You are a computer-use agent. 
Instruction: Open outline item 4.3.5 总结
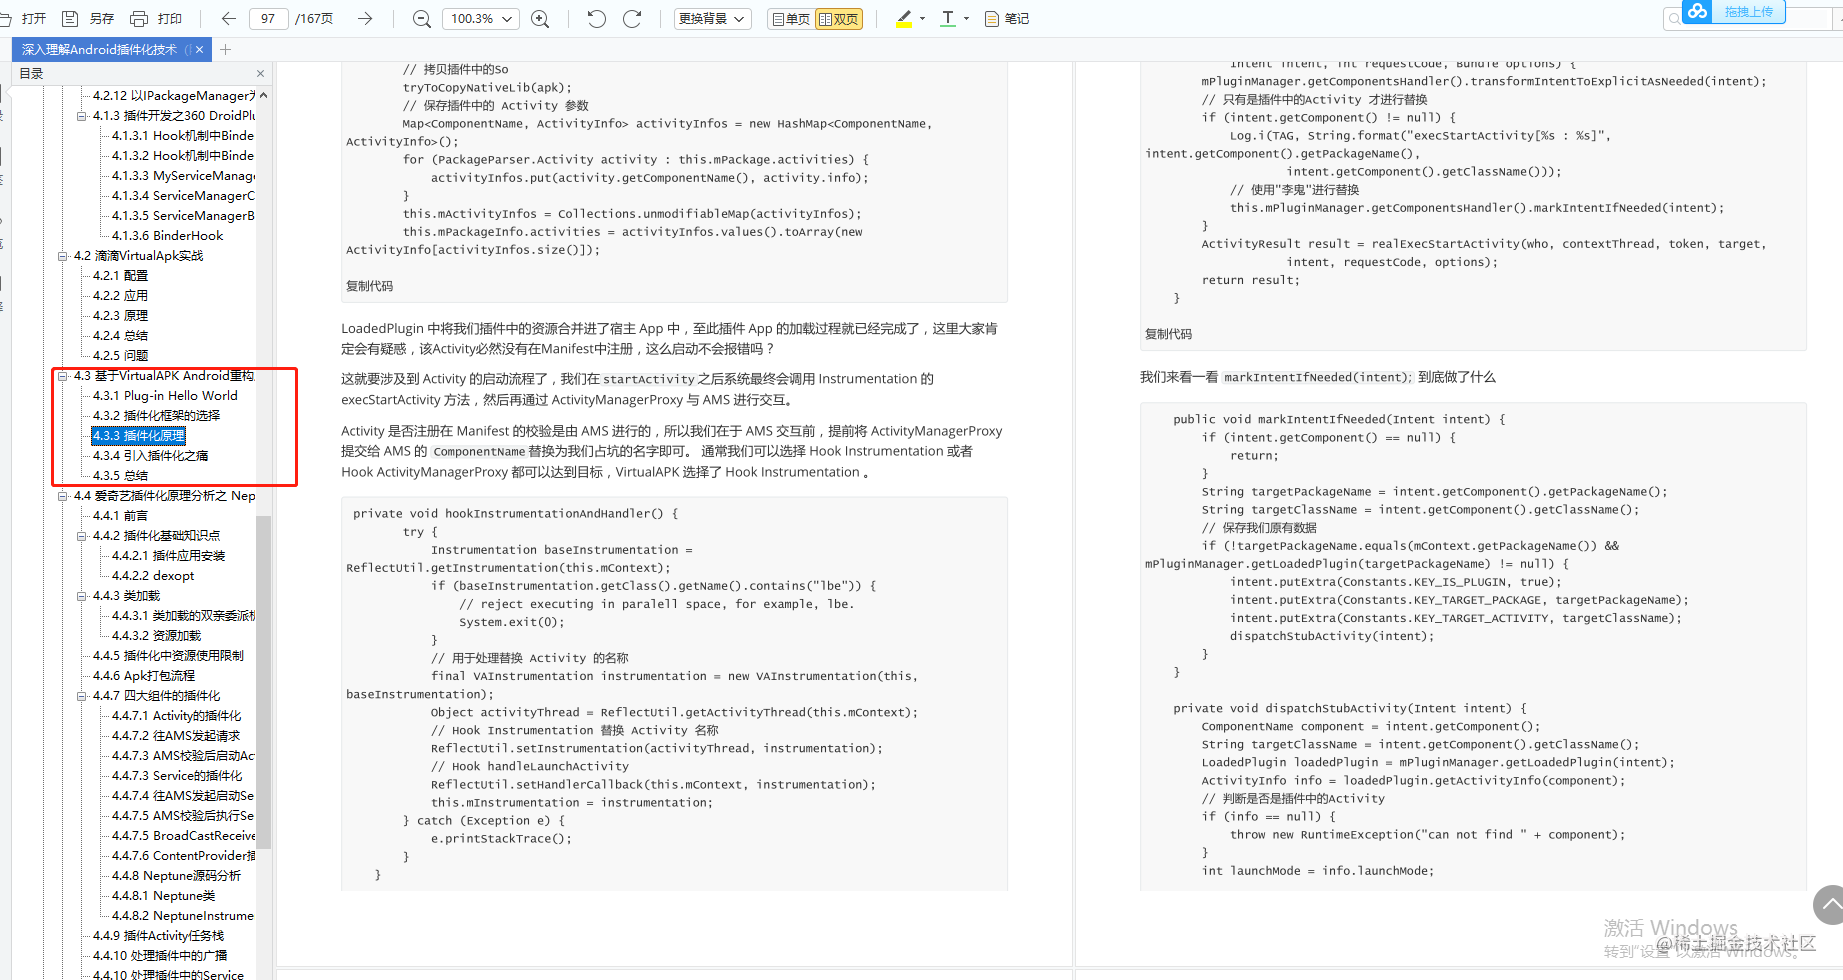(x=120, y=476)
